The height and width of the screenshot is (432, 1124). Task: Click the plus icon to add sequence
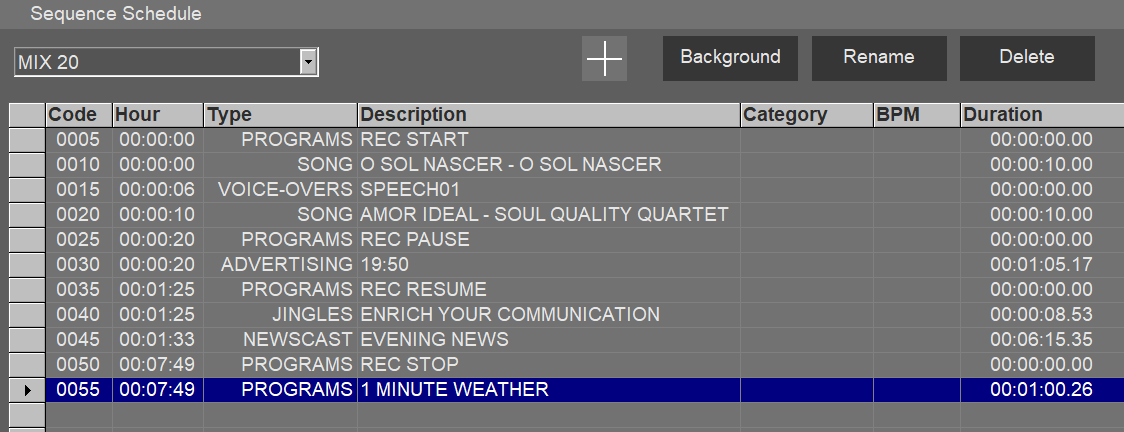(x=604, y=59)
